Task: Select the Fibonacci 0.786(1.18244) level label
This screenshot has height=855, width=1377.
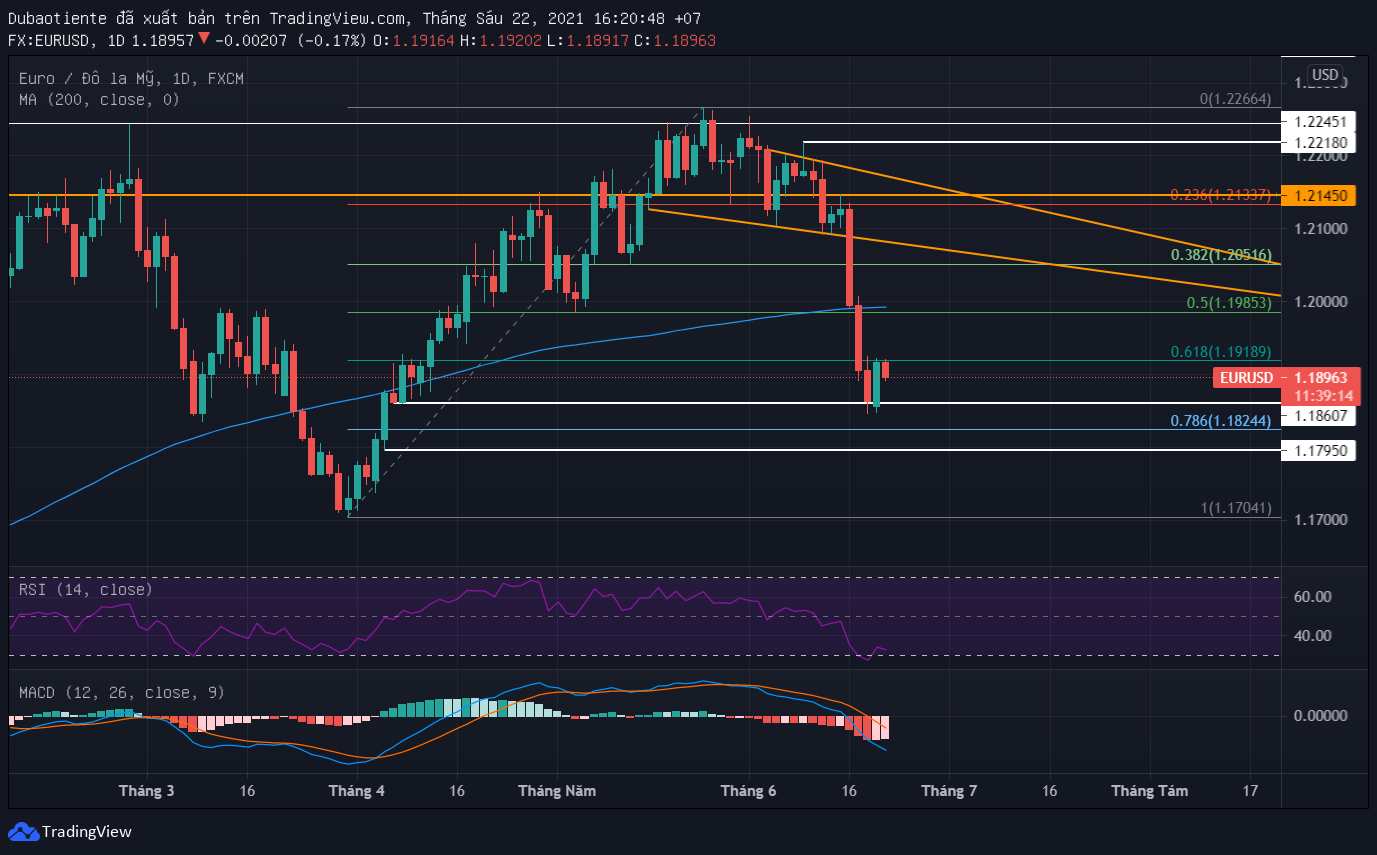Action: 1221,421
